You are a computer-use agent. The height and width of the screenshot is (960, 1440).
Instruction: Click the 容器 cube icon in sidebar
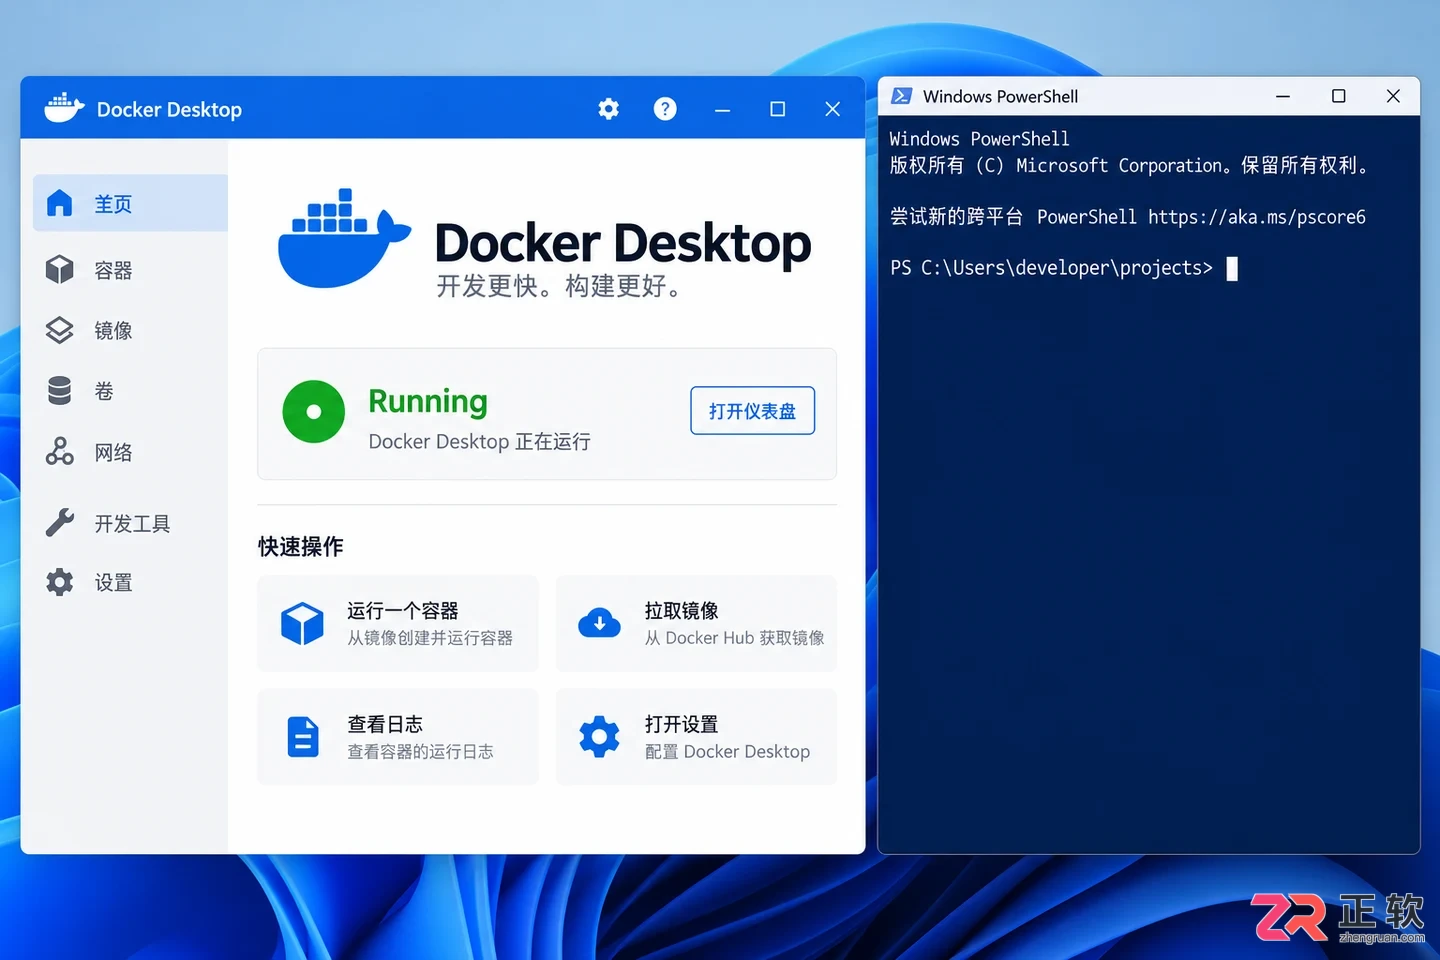(60, 270)
